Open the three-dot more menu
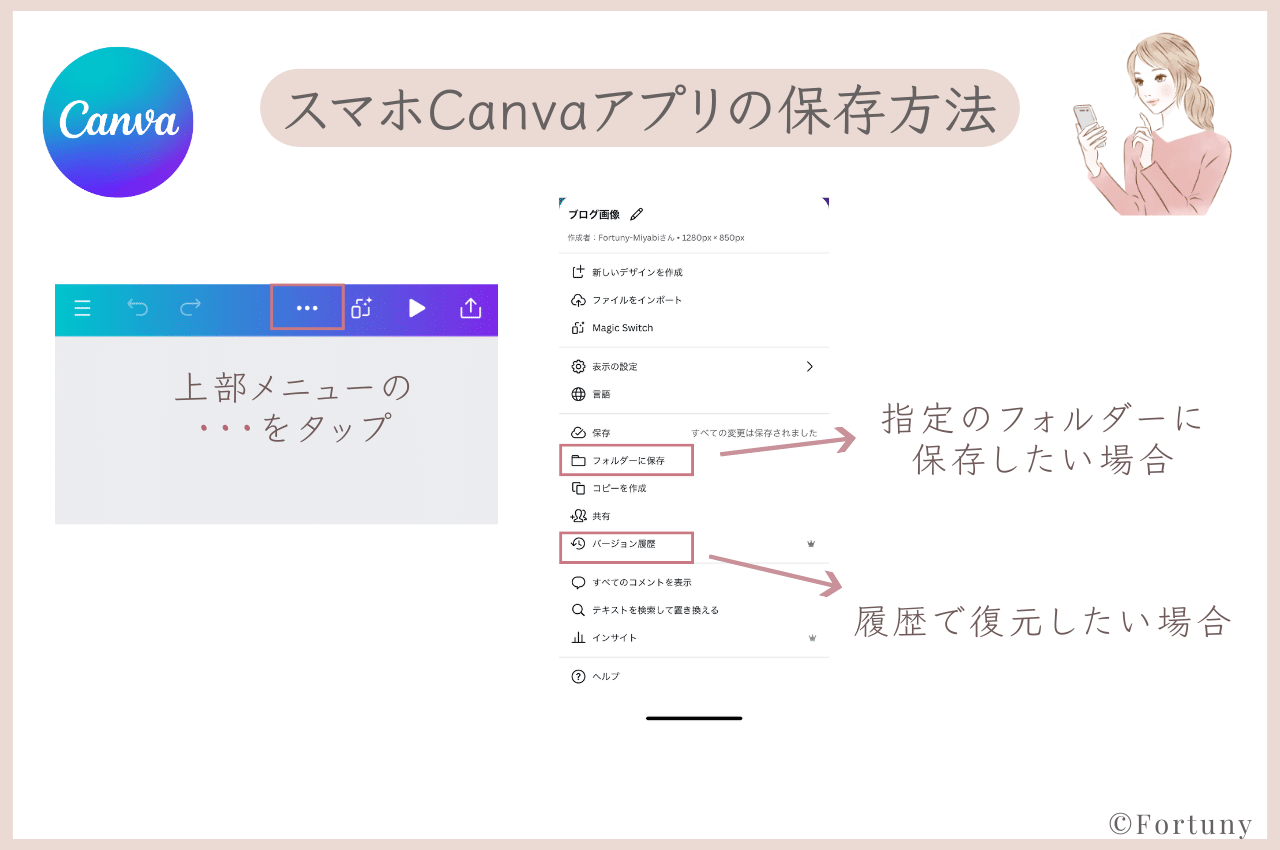The height and width of the screenshot is (850, 1280). click(x=307, y=308)
